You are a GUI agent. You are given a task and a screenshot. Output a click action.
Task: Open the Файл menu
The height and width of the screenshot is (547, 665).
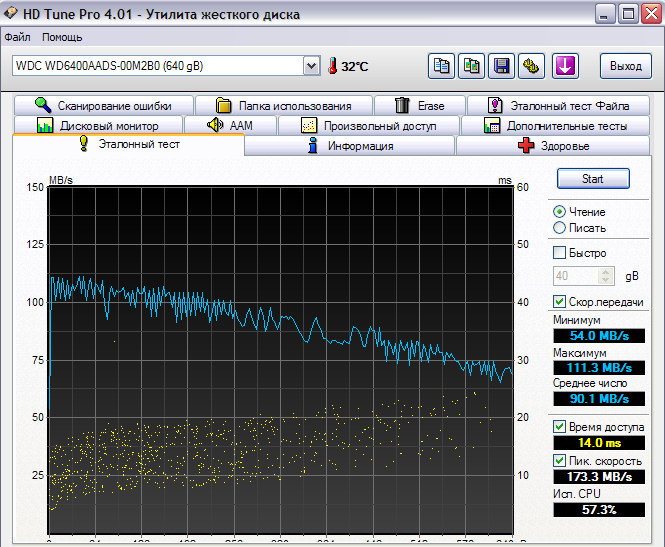point(17,37)
